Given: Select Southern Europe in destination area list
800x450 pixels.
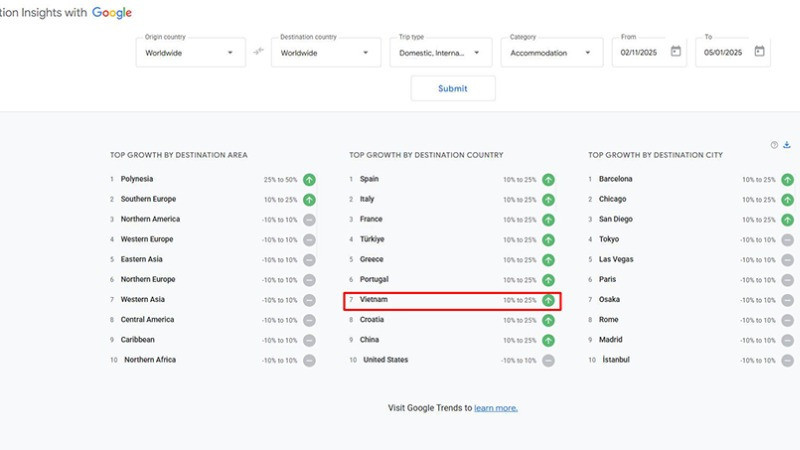Looking at the screenshot, I should 150,200.
